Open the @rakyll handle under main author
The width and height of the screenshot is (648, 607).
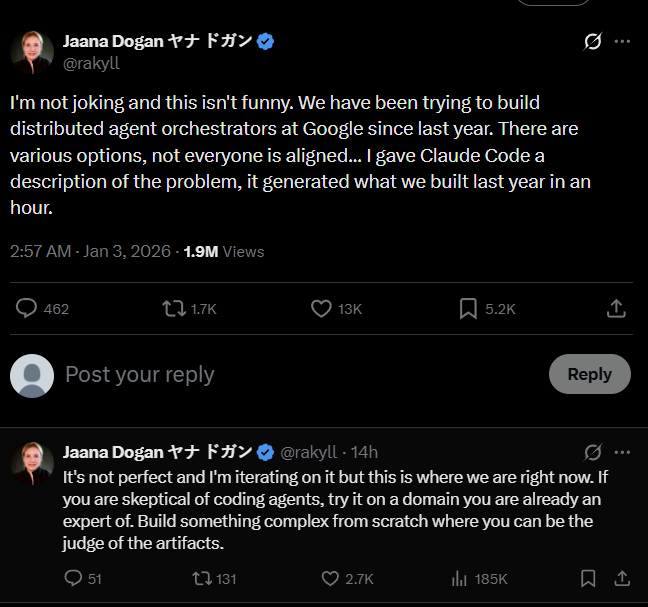pos(91,62)
